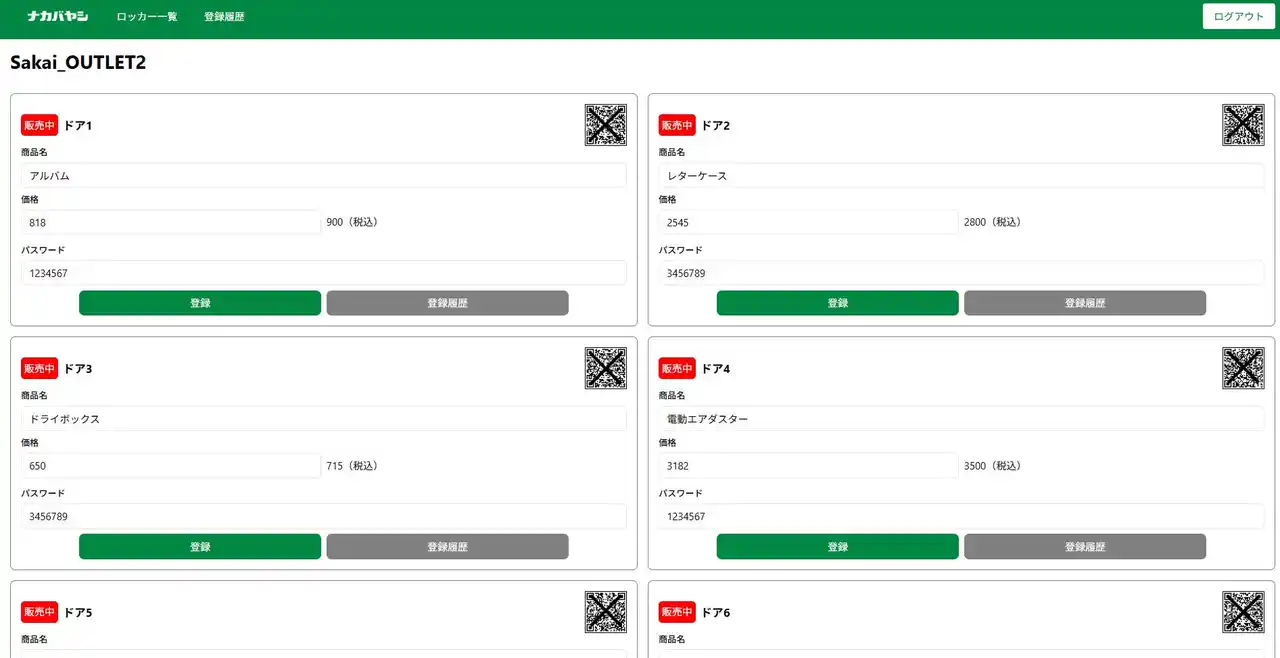This screenshot has height=658, width=1280.
Task: Go to 登録履歴 in the top navigation
Action: pos(224,17)
